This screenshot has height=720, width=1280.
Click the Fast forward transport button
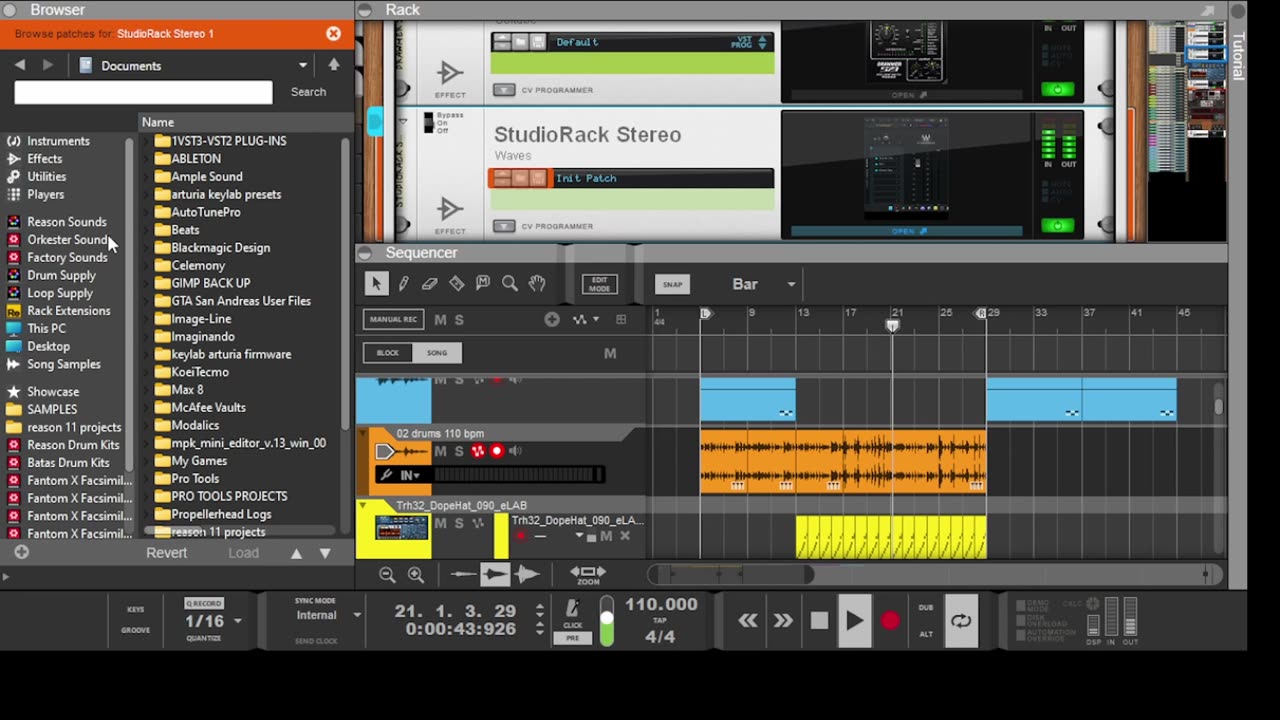[783, 621]
